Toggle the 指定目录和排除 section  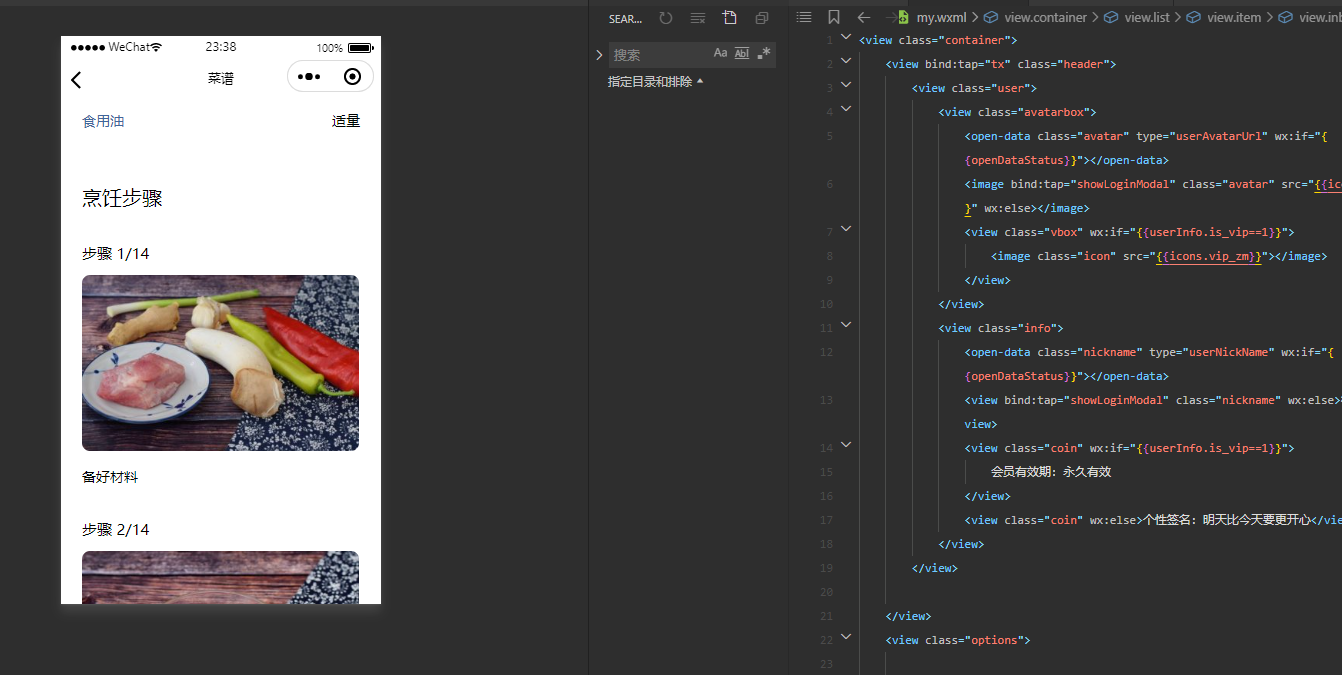click(655, 82)
